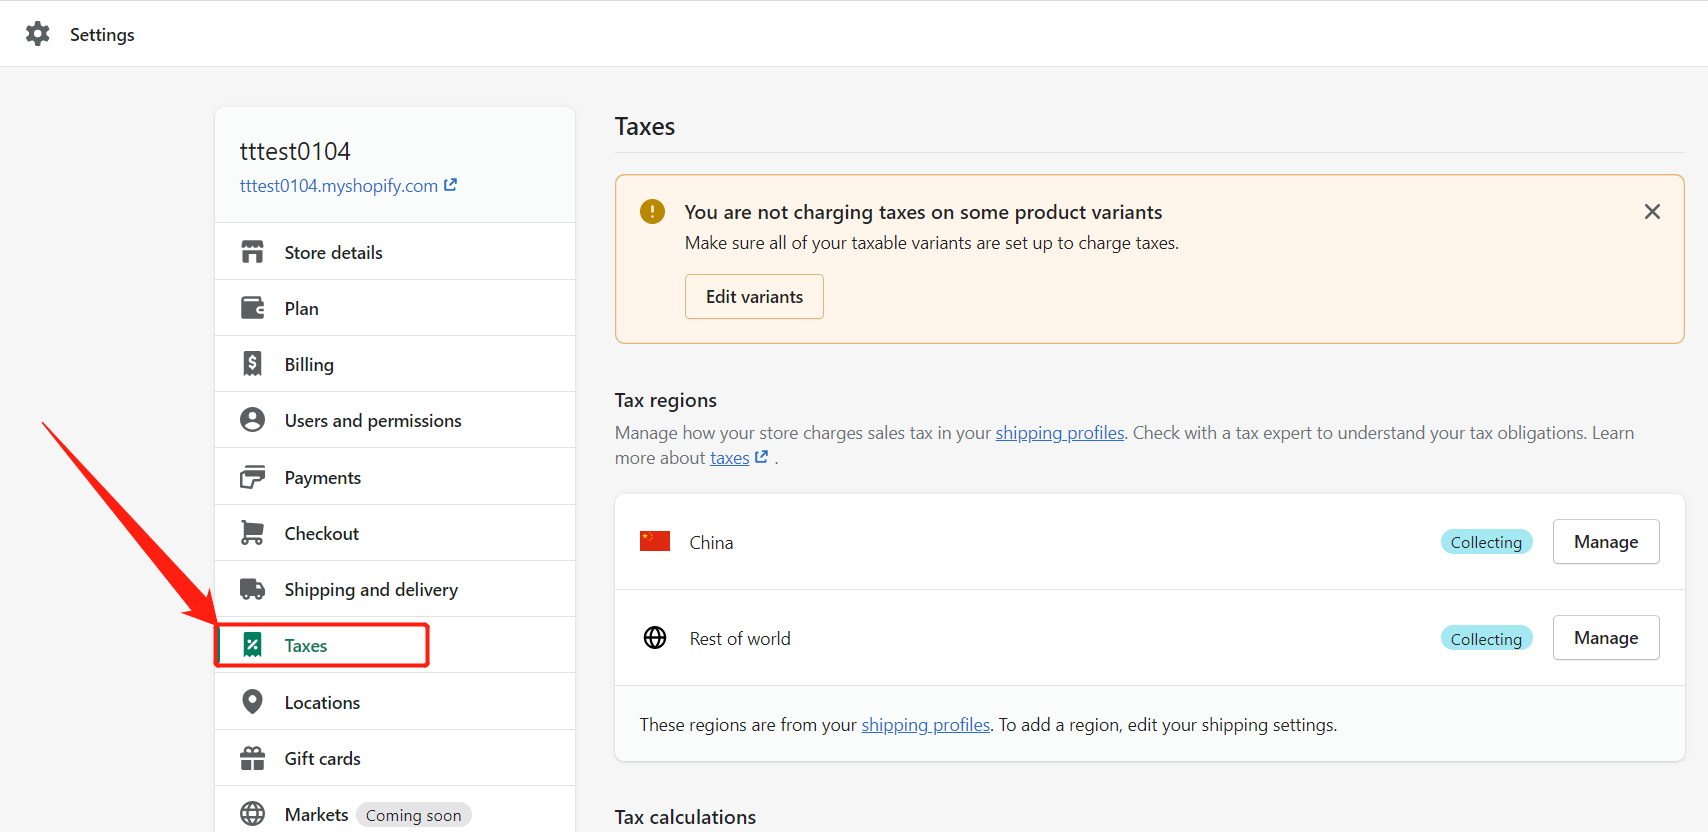Click the Rest of world region name
Image resolution: width=1708 pixels, height=832 pixels.
pos(740,639)
